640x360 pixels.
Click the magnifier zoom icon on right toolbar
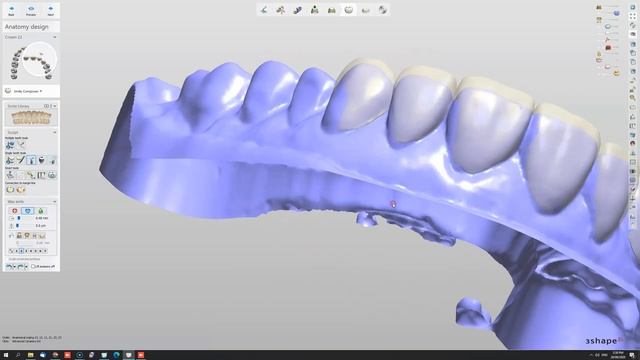point(633,98)
